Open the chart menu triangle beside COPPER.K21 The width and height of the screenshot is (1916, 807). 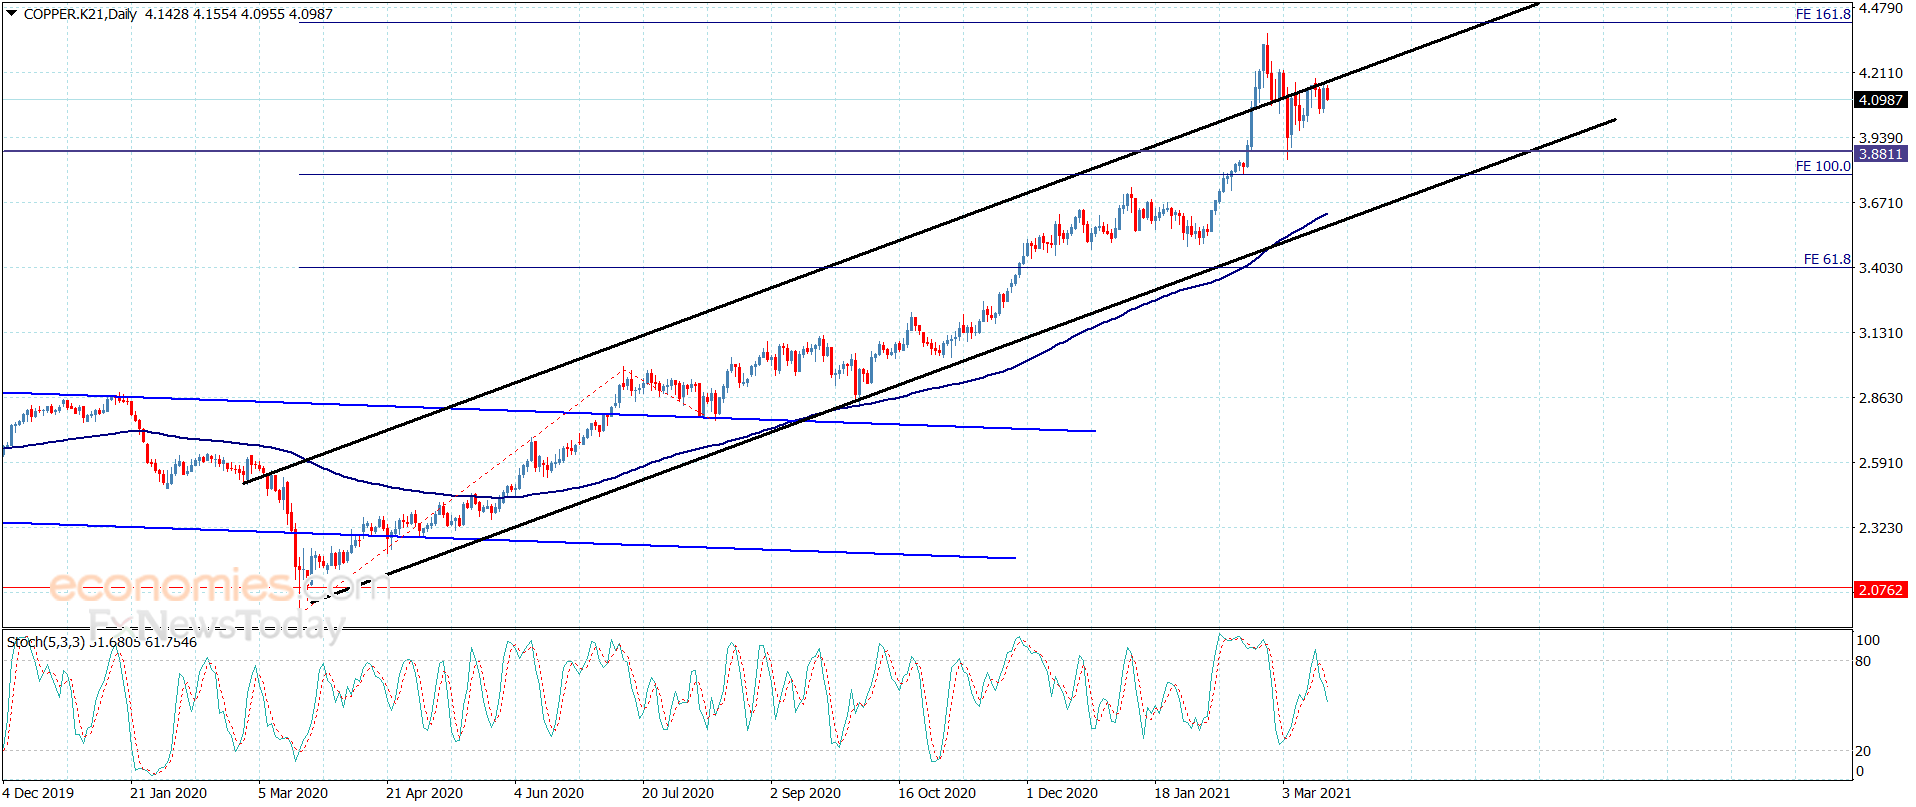click(x=11, y=14)
